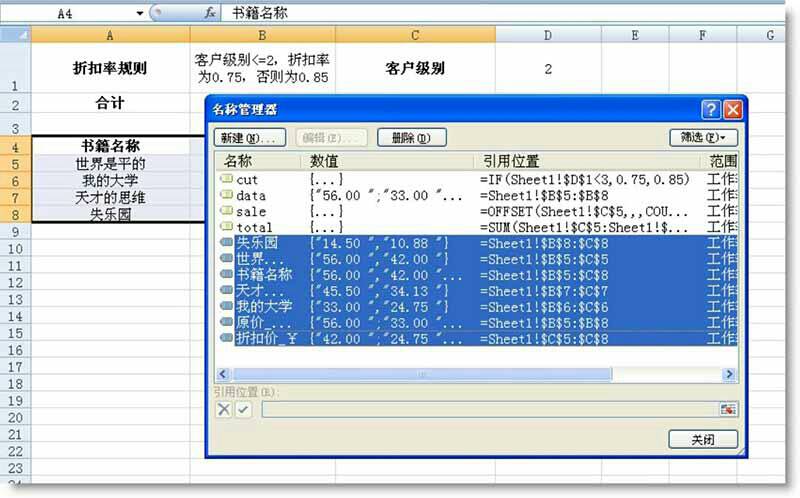800x498 pixels.
Task: Click the horizontal scrollbar right arrow
Action: click(730, 374)
